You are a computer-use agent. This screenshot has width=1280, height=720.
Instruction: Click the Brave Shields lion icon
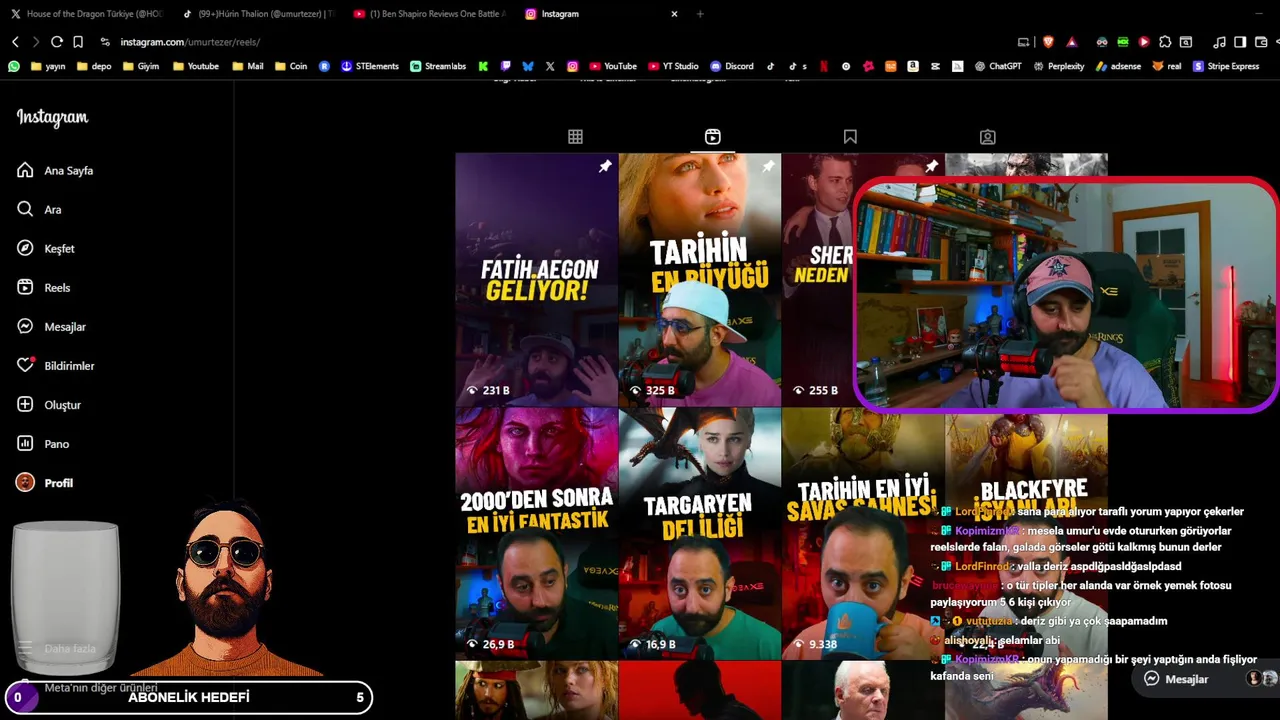[1048, 42]
